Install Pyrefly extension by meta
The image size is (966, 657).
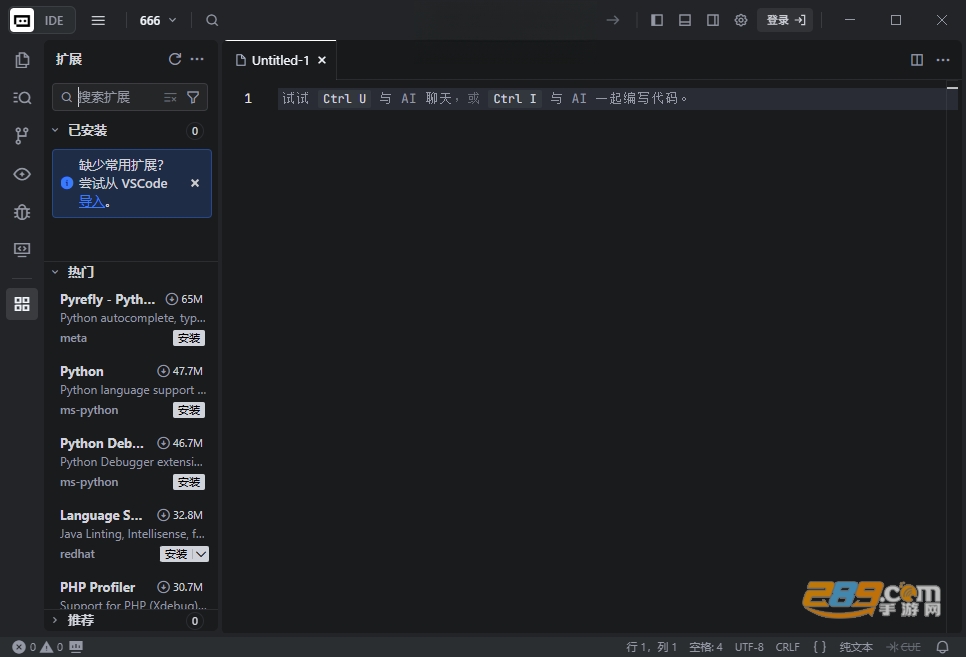click(x=189, y=338)
